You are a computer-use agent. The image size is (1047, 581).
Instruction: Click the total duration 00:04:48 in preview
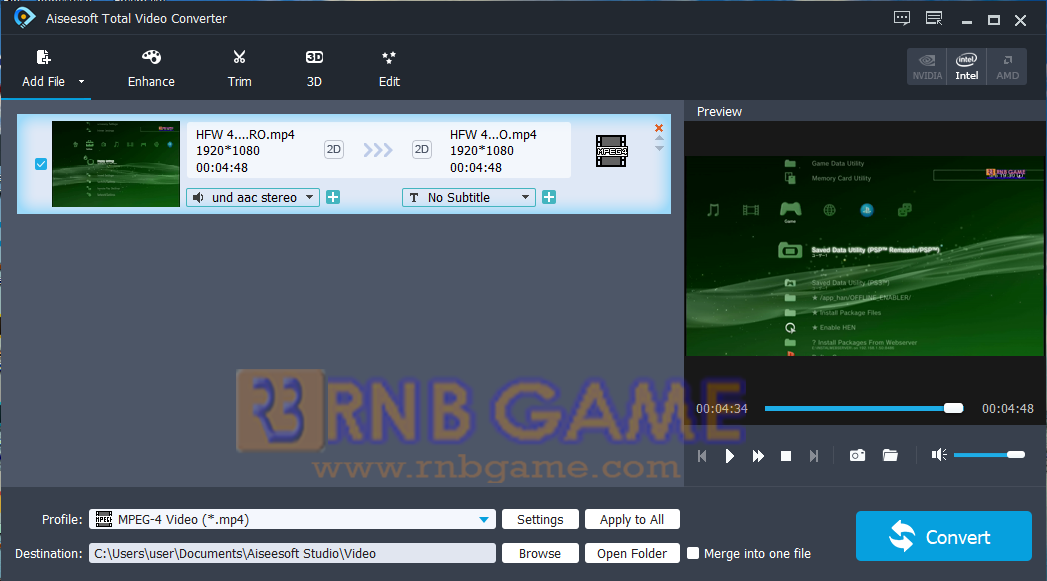[x=1008, y=409]
